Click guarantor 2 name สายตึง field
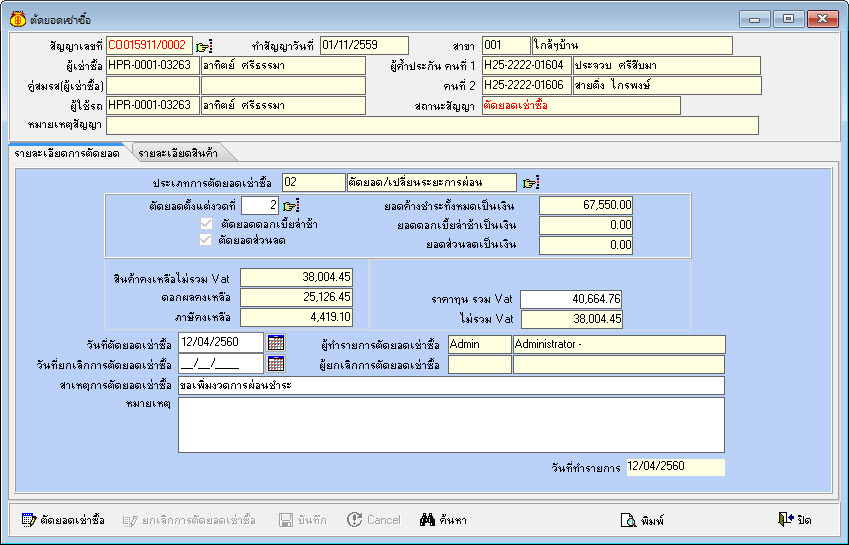Viewport: 849px width, 545px height. point(667,86)
